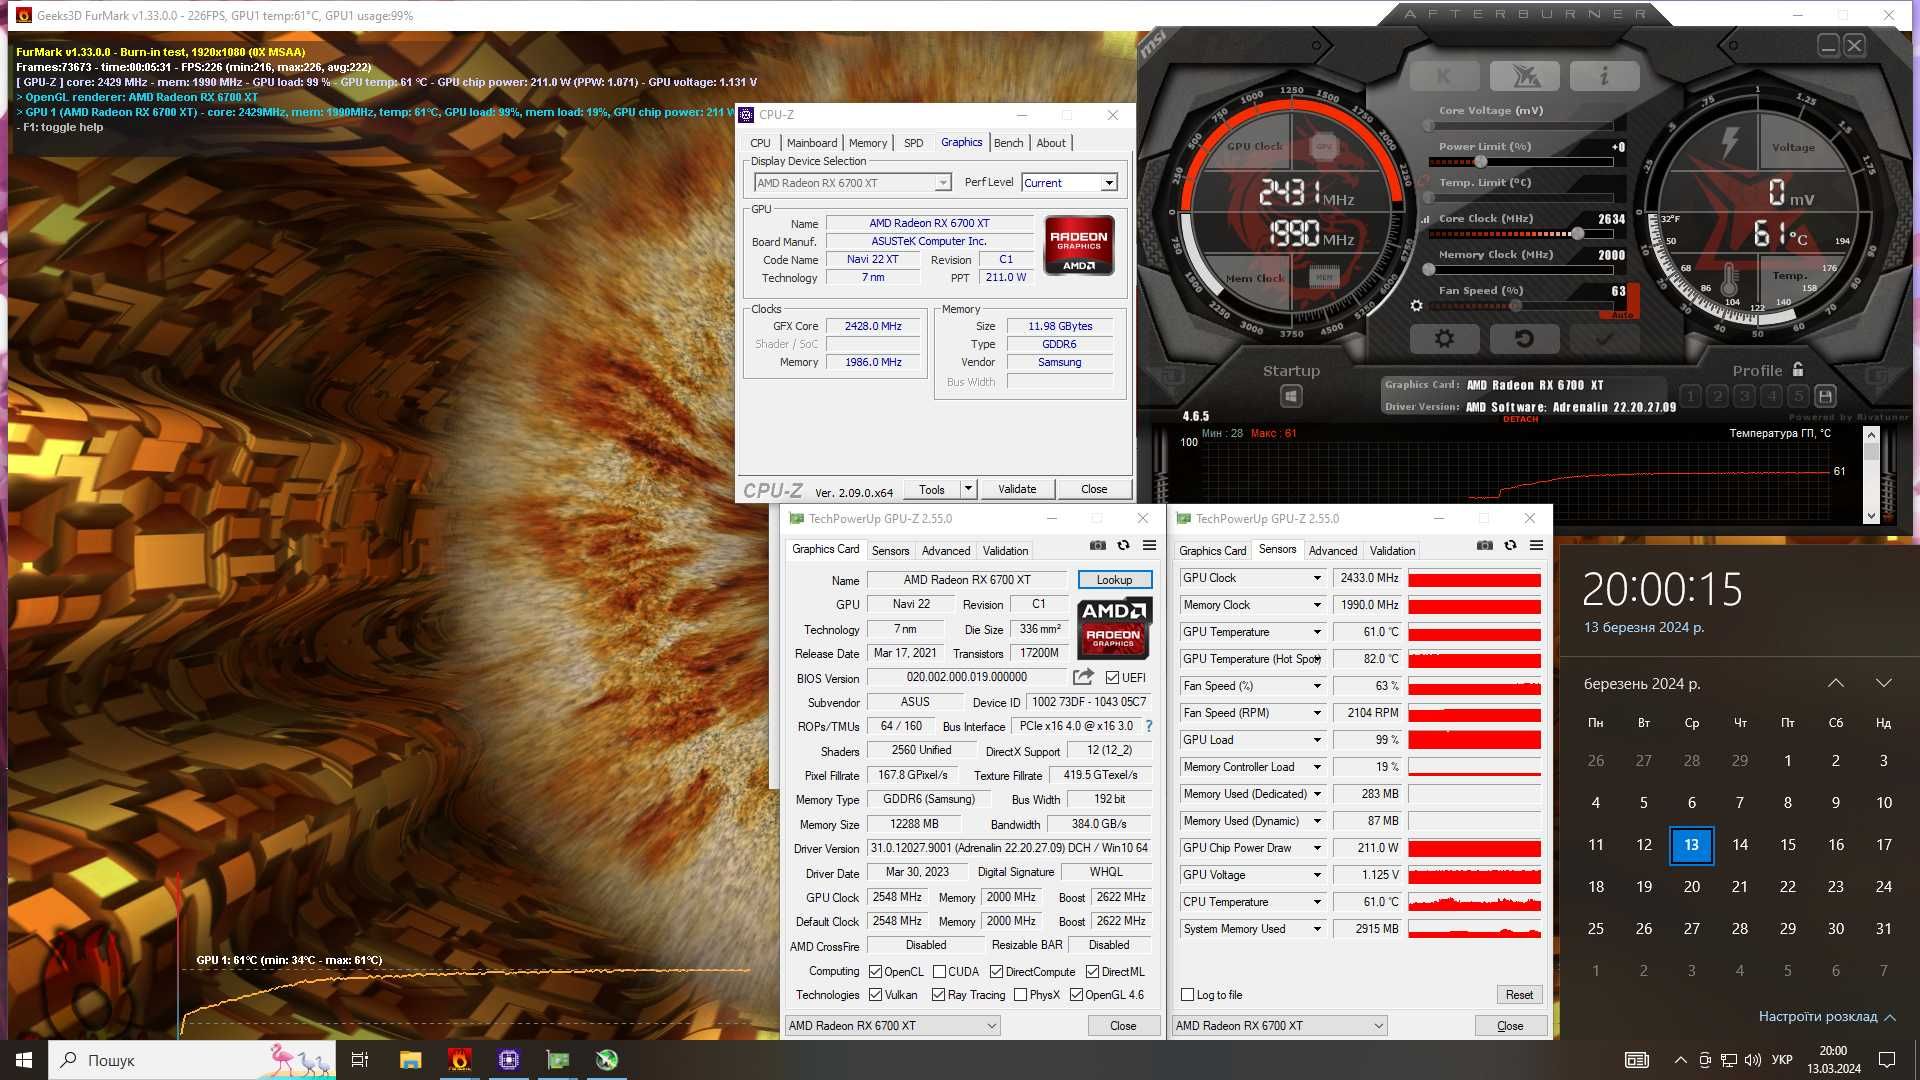Image resolution: width=1920 pixels, height=1080 pixels.
Task: Open Validation tab in GPU-Z Sensors window
Action: [1392, 551]
